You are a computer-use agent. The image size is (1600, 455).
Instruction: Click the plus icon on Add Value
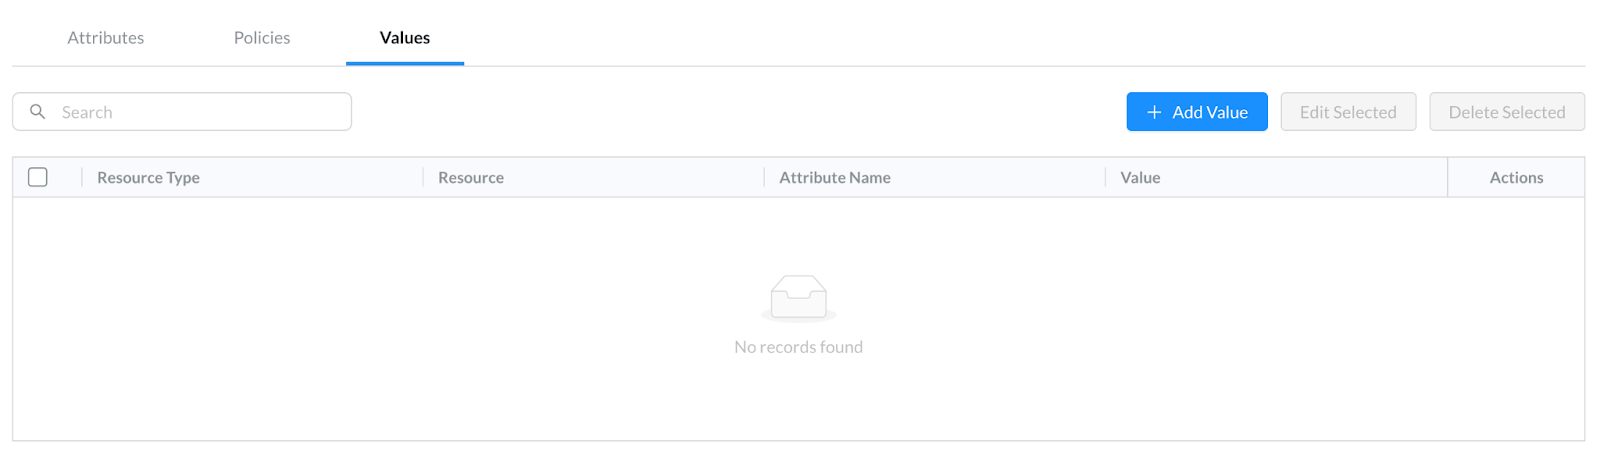pos(1154,112)
